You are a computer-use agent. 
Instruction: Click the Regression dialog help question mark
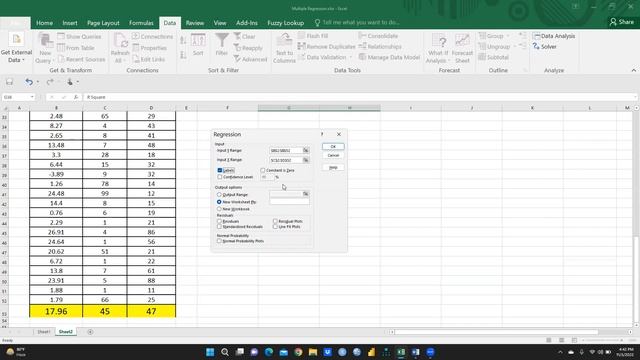pyautogui.click(x=322, y=134)
